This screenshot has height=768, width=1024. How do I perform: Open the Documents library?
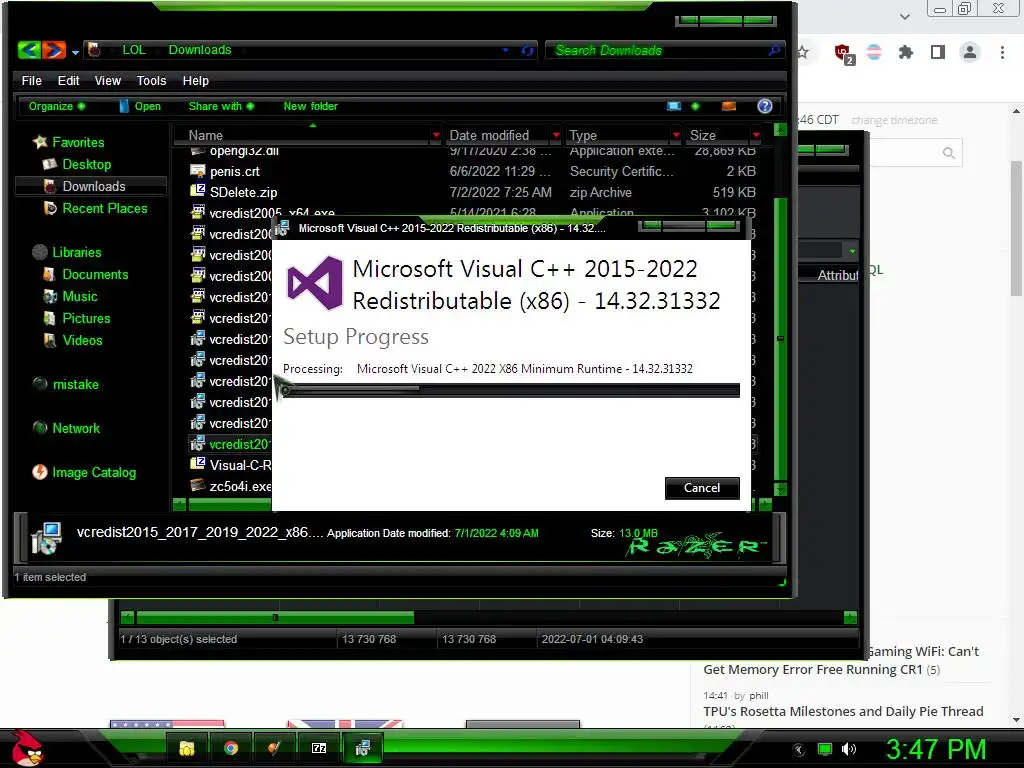coord(86,274)
